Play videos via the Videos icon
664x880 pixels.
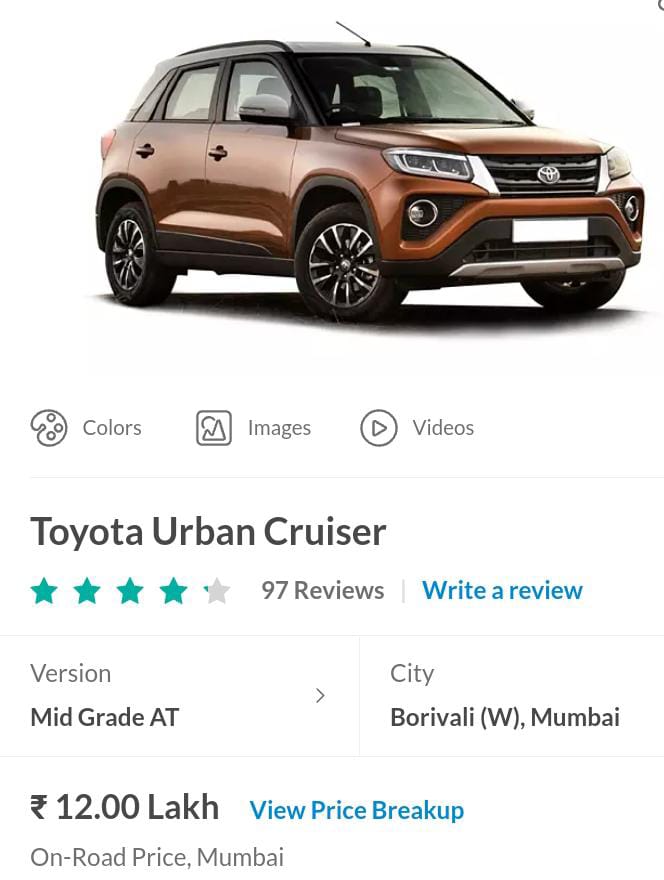pyautogui.click(x=379, y=428)
